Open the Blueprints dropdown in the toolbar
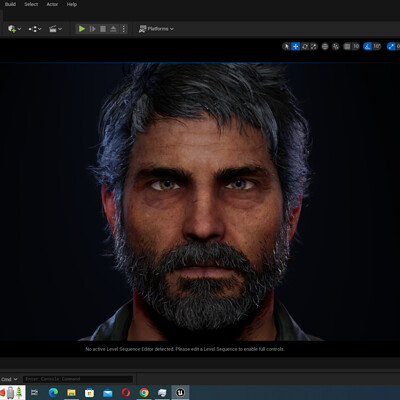400x400 pixels. click(x=35, y=29)
